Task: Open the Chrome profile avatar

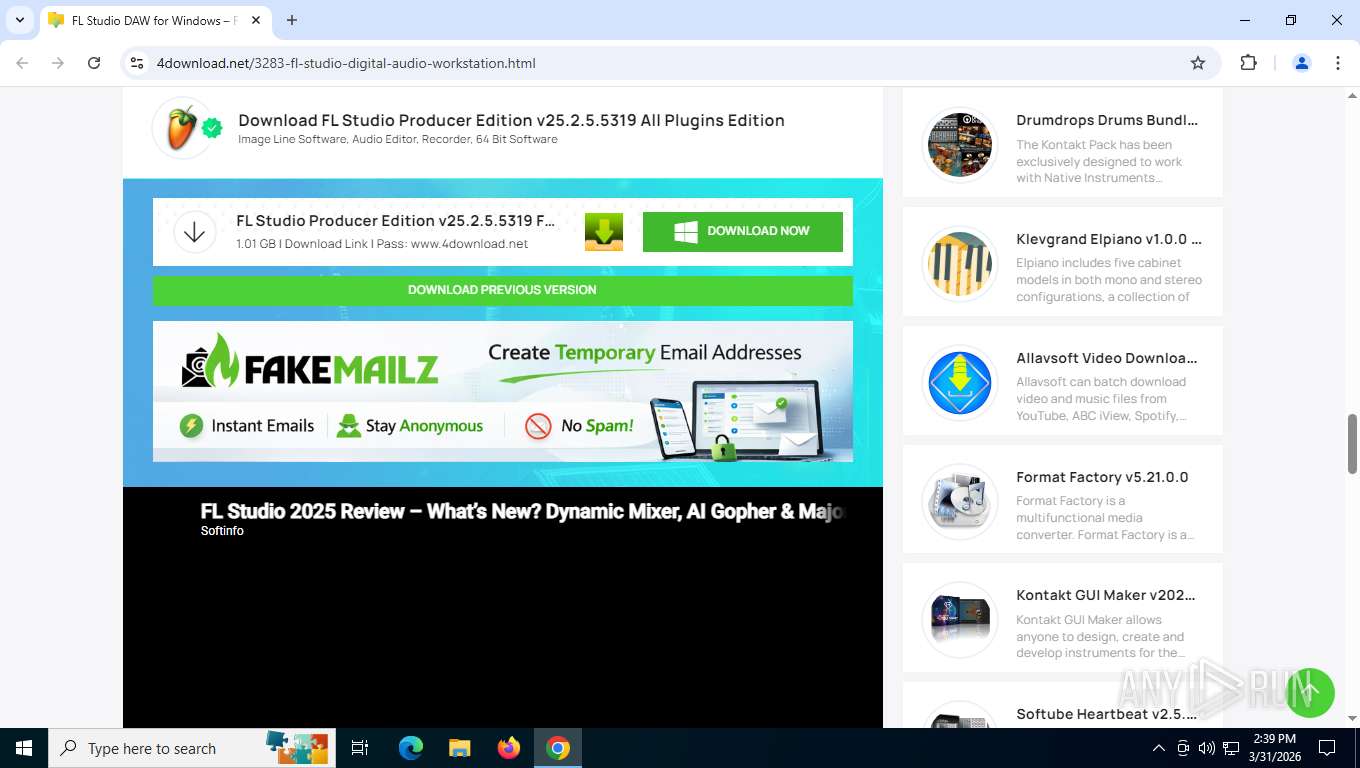Action: 1302,63
